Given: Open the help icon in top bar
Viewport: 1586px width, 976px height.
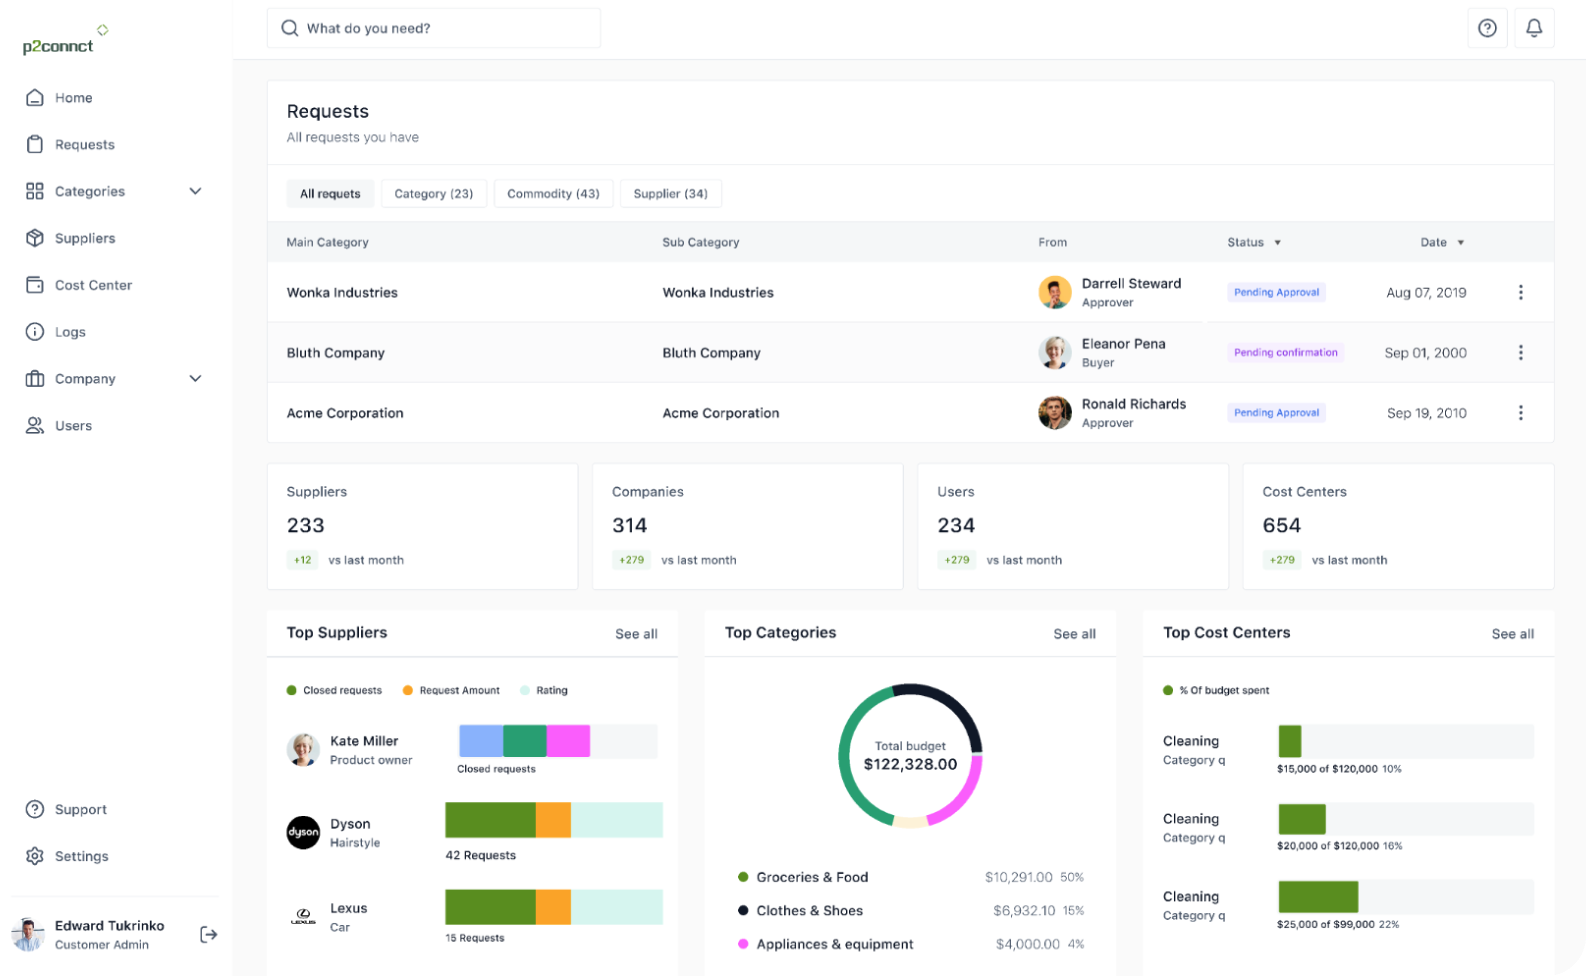Looking at the screenshot, I should [x=1487, y=28].
